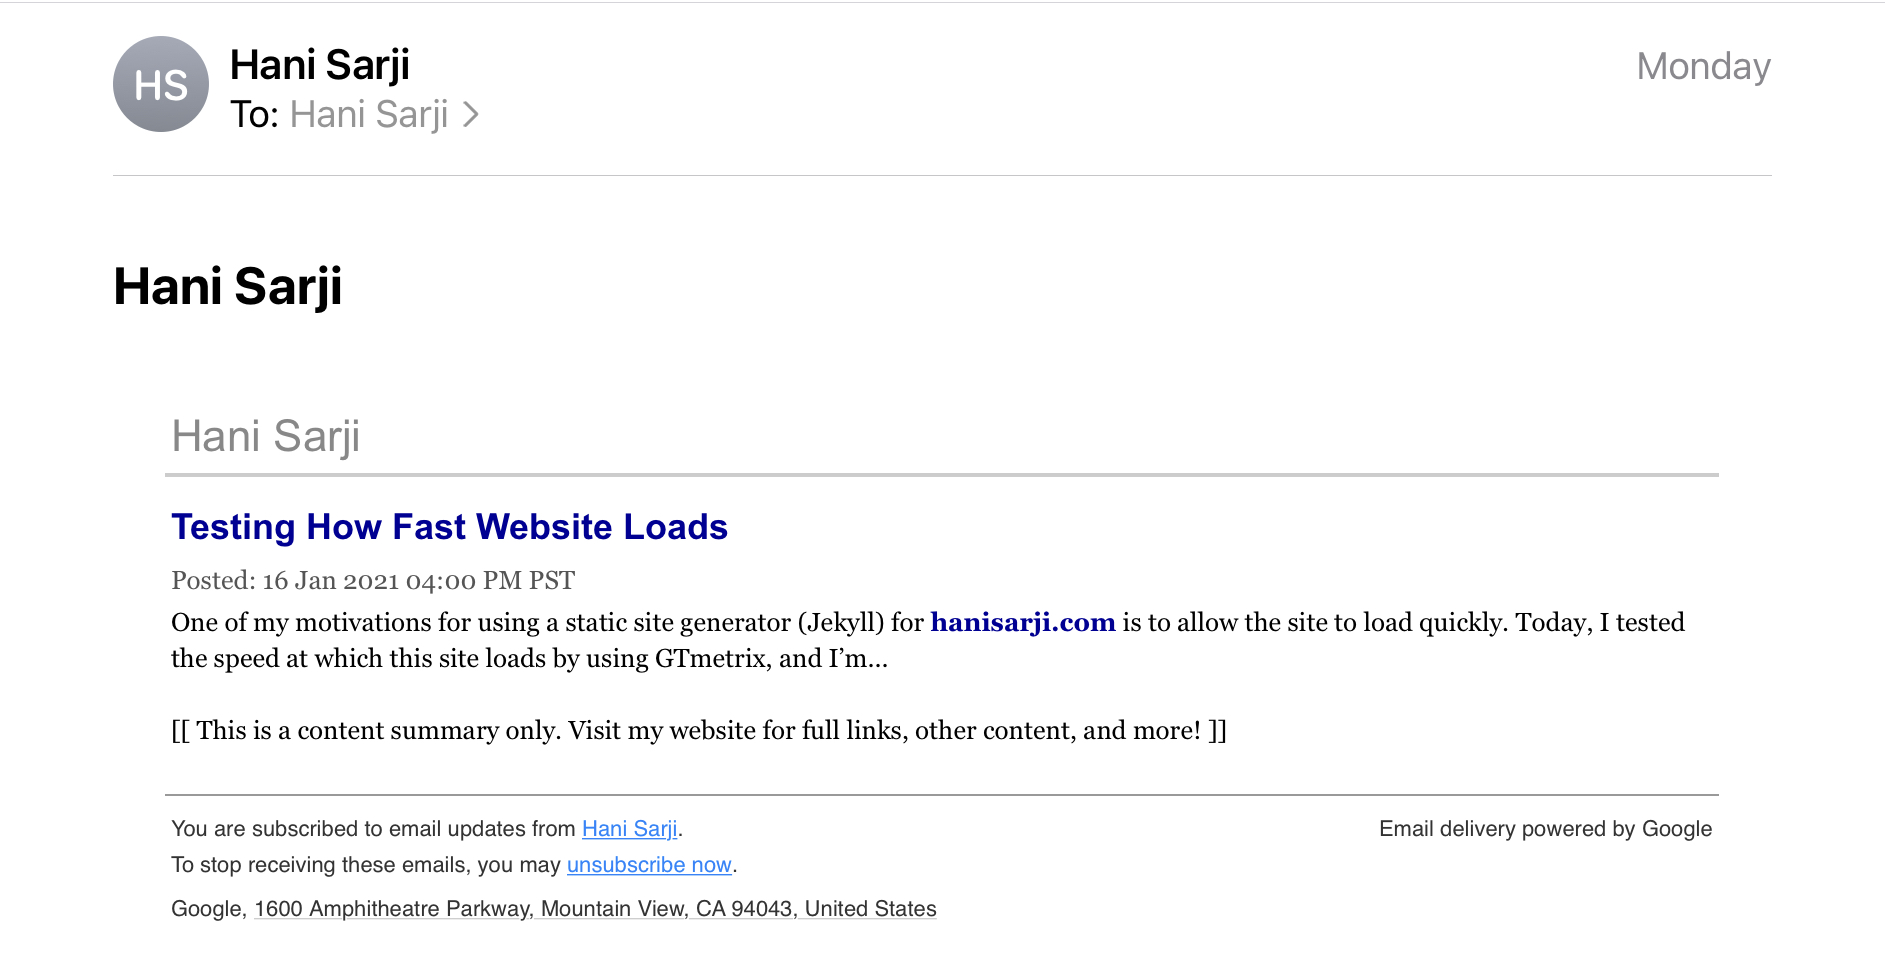Click the article summary mentioning GTmetrix
Image resolution: width=1885 pixels, height=956 pixels.
(928, 640)
